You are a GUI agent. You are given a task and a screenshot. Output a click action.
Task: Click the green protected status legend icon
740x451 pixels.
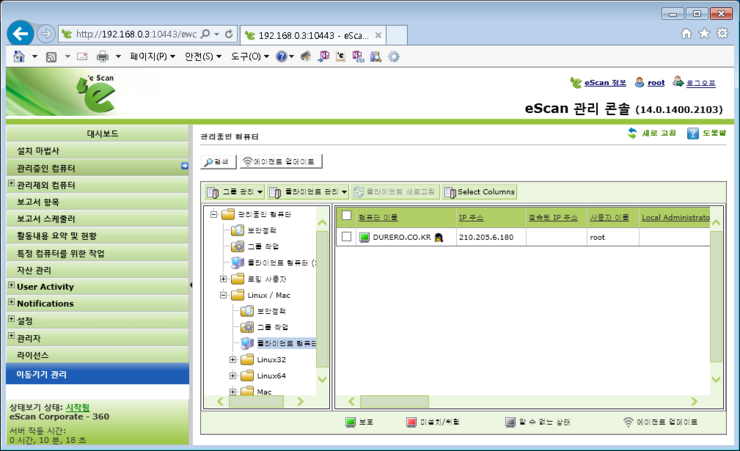pyautogui.click(x=350, y=422)
